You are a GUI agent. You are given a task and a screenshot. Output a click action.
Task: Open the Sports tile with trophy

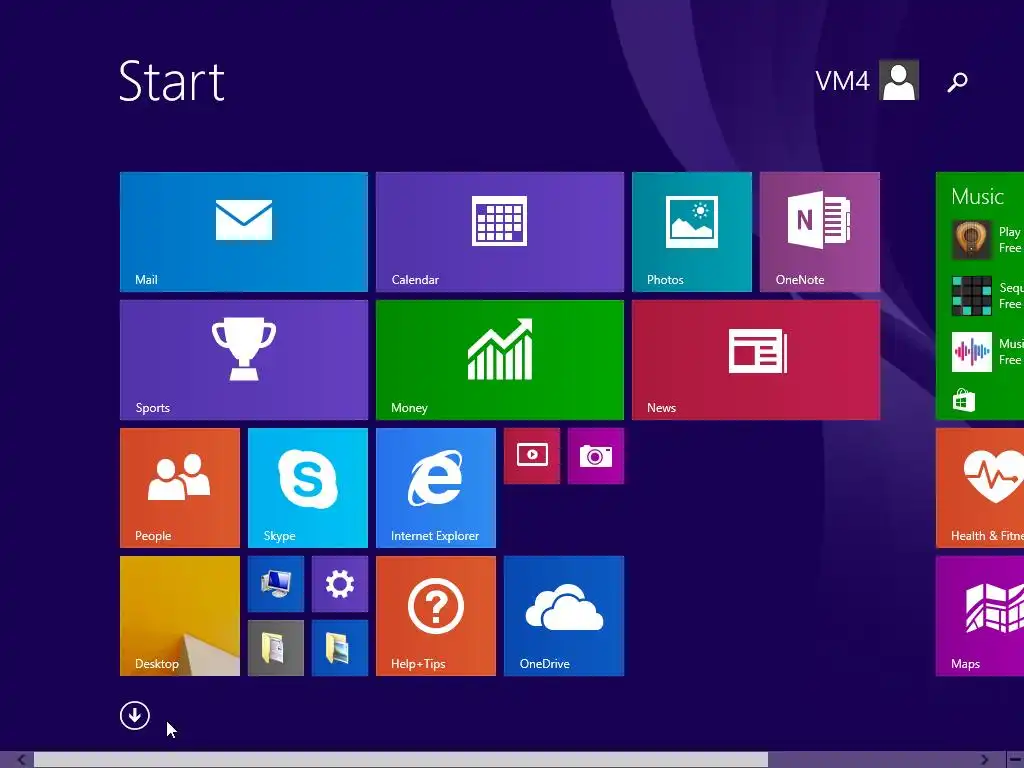244,360
